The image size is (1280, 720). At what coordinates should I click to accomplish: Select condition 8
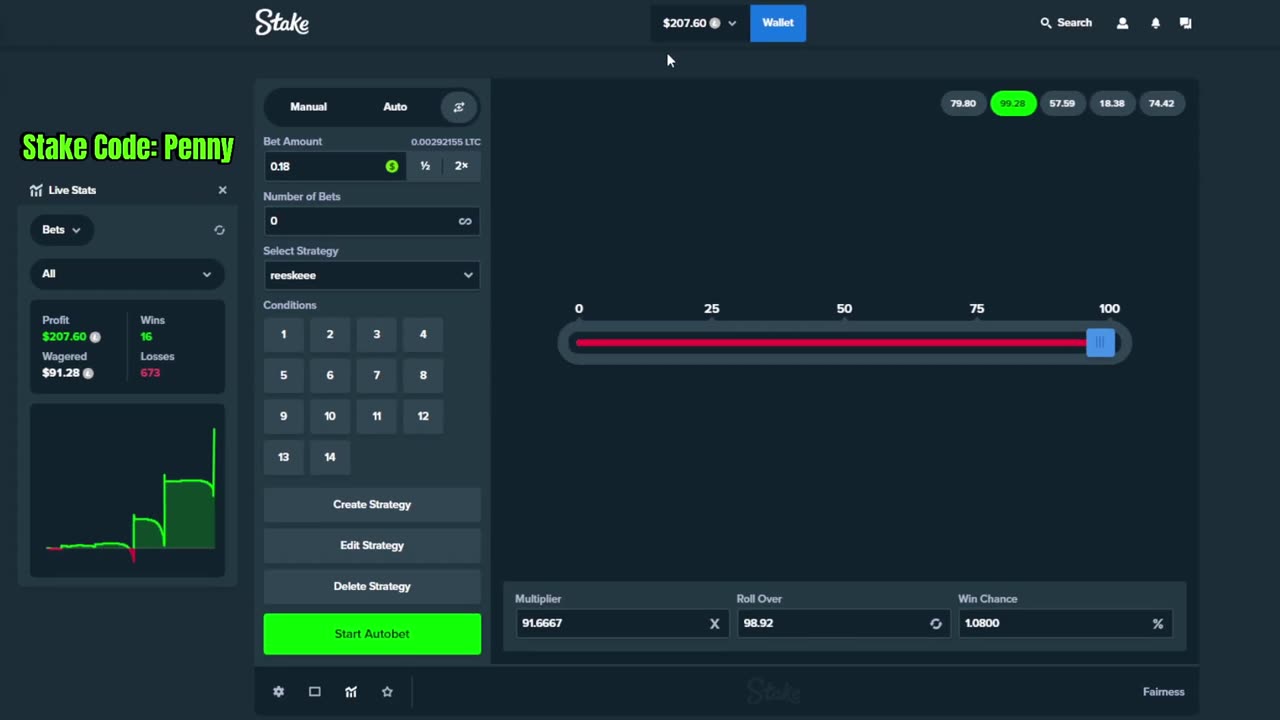coord(423,376)
